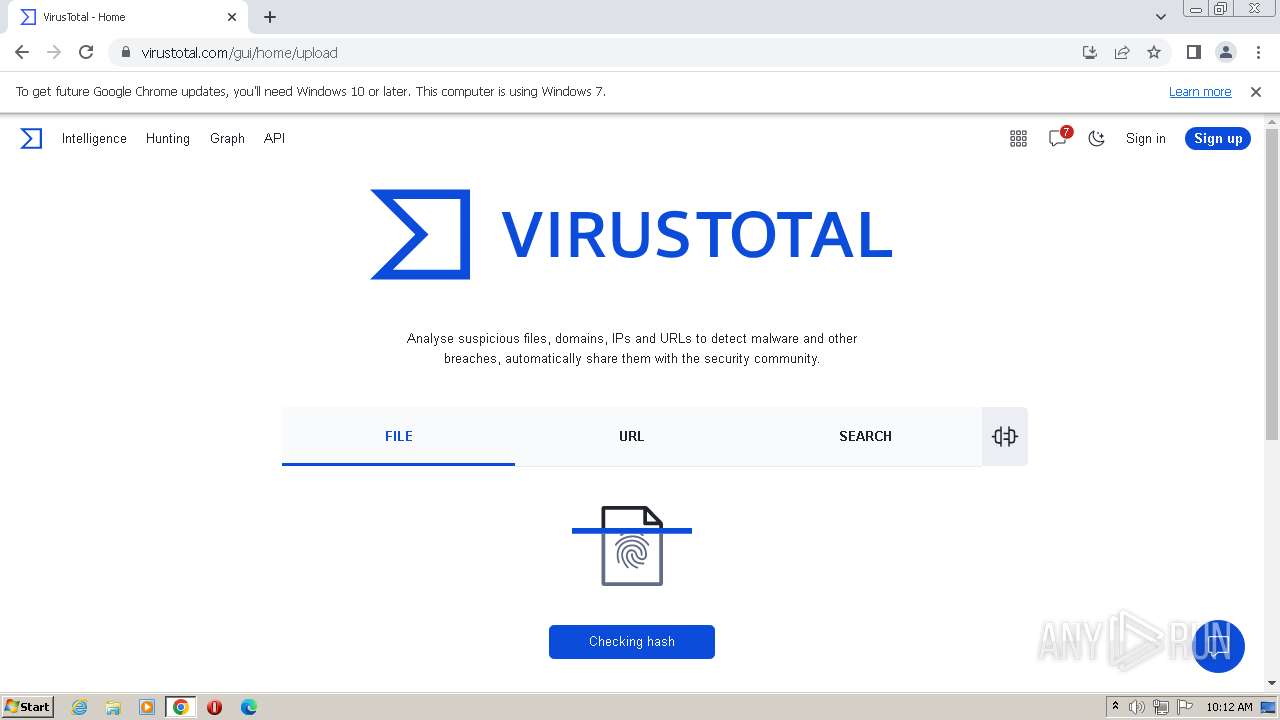Reload the current page
1280x720 pixels.
(x=86, y=52)
